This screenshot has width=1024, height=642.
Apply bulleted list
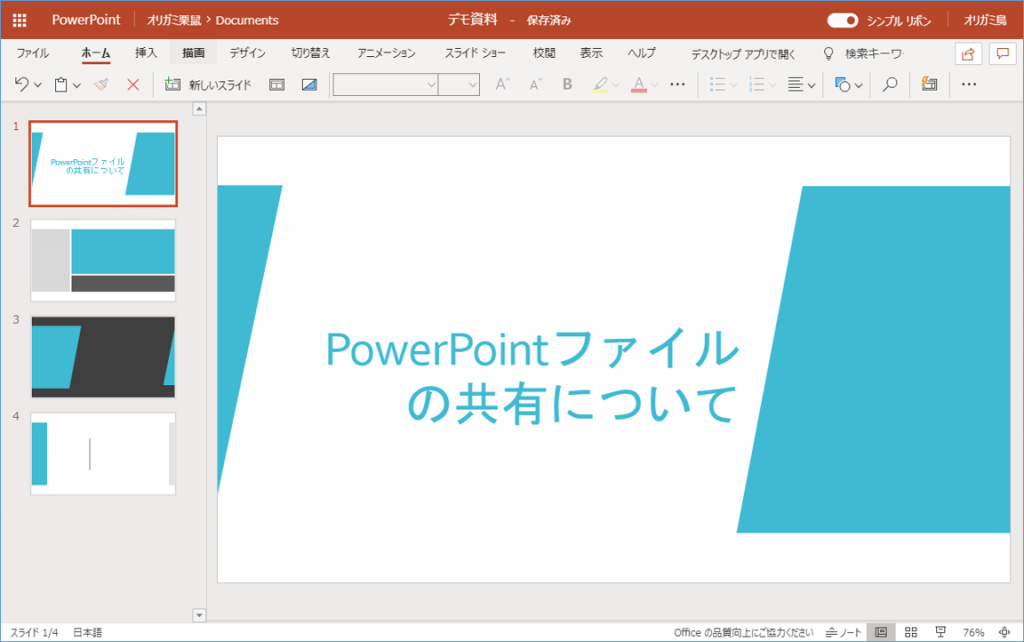click(x=718, y=84)
